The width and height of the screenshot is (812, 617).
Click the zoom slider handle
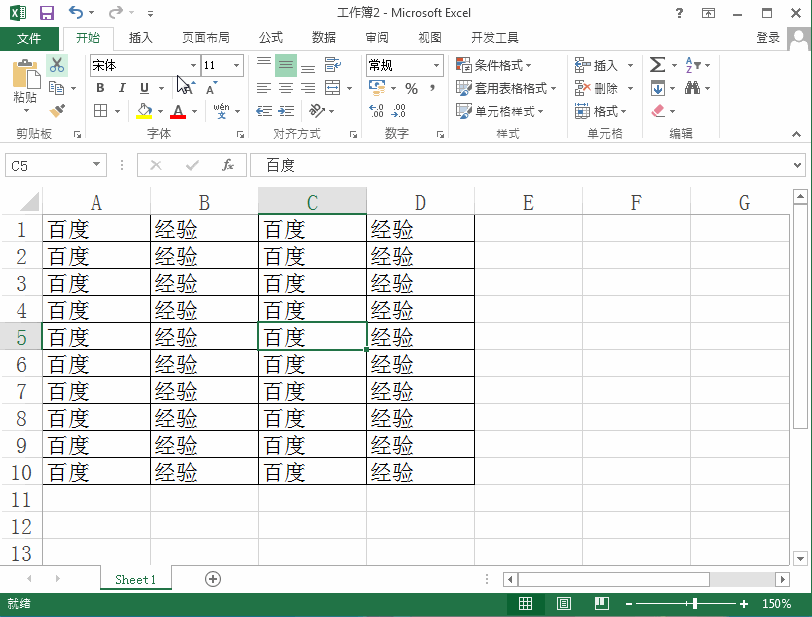coord(694,604)
